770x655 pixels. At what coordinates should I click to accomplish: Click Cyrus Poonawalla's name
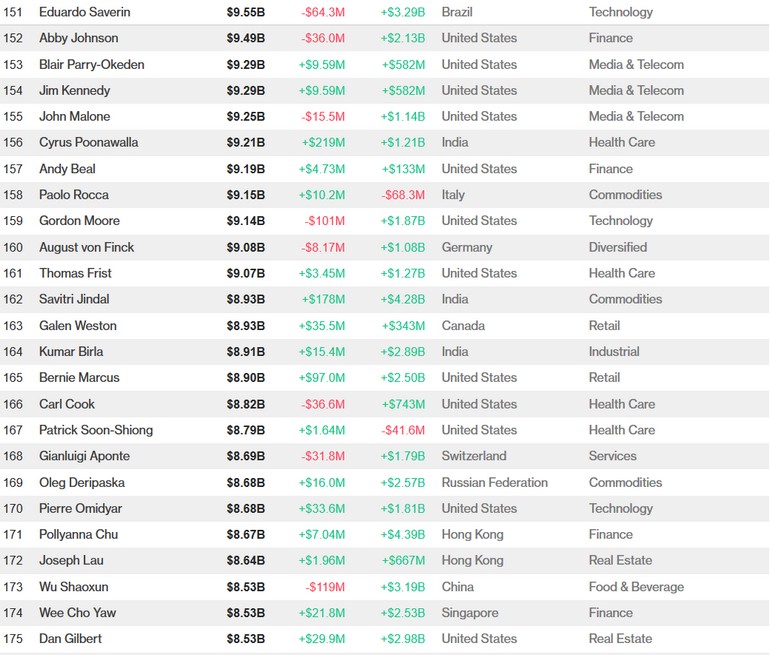[x=88, y=142]
